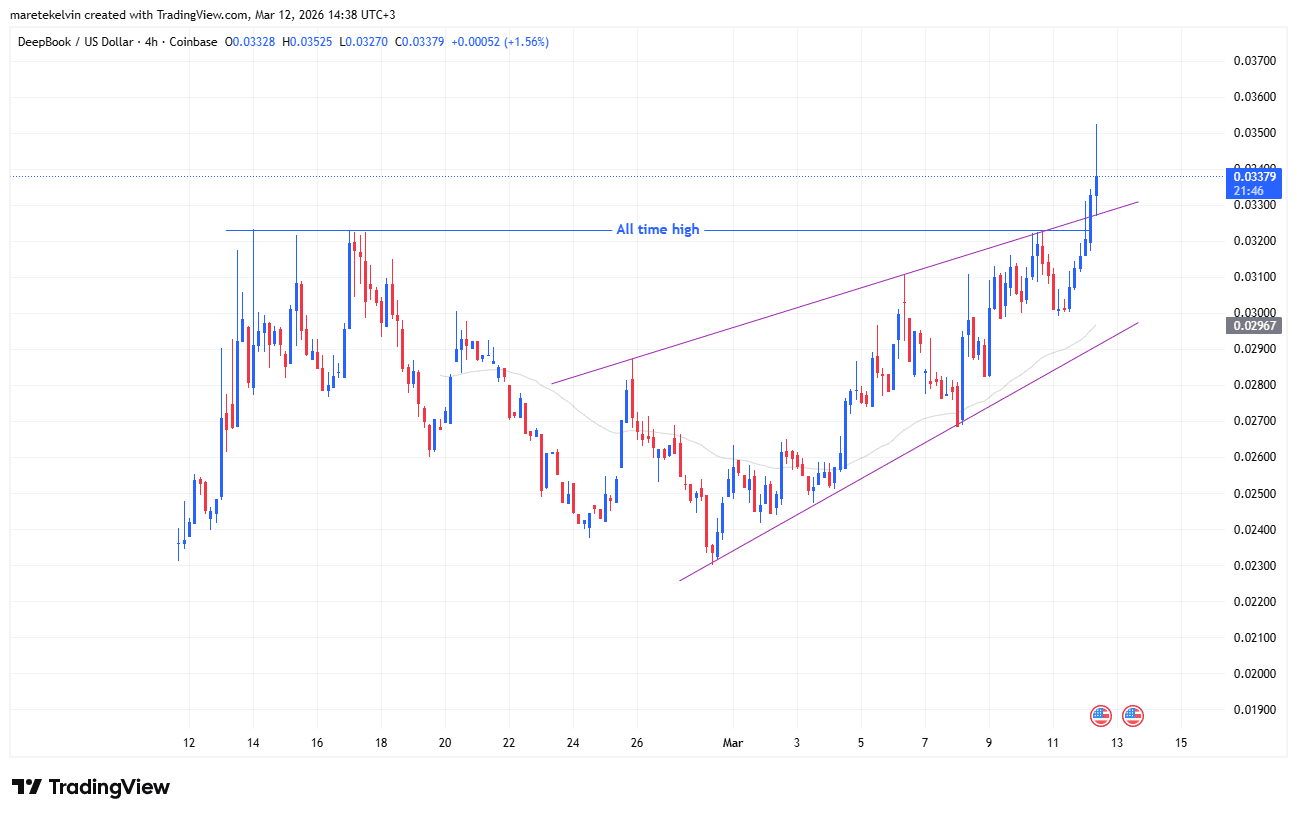
Task: Click the 0.01900 price axis label
Action: point(1254,710)
